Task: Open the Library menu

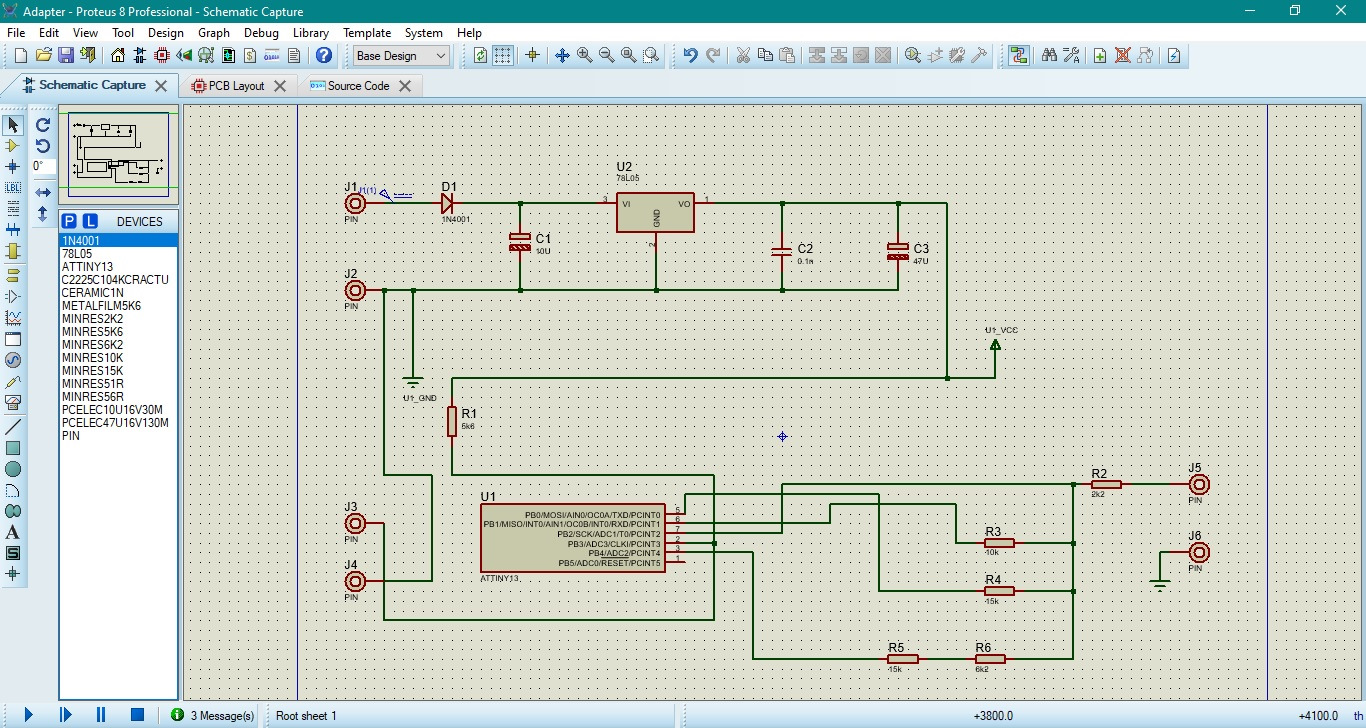Action: pos(310,33)
